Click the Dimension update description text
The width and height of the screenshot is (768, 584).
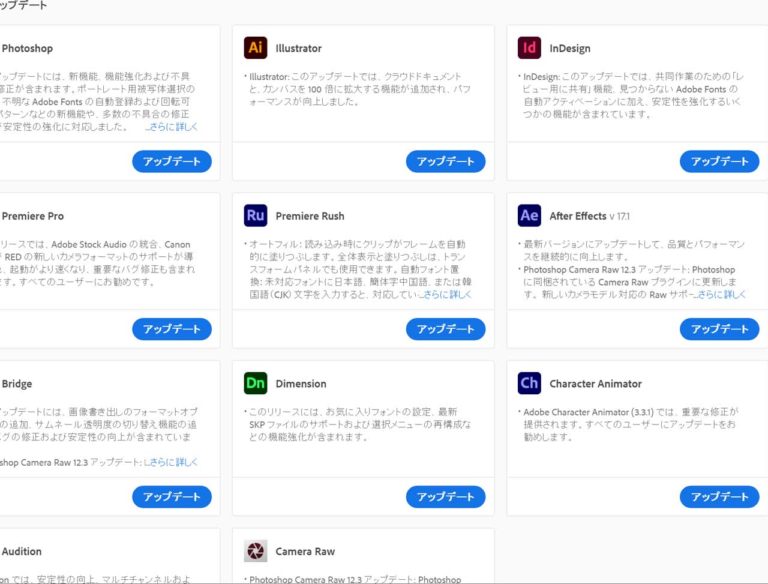358,424
